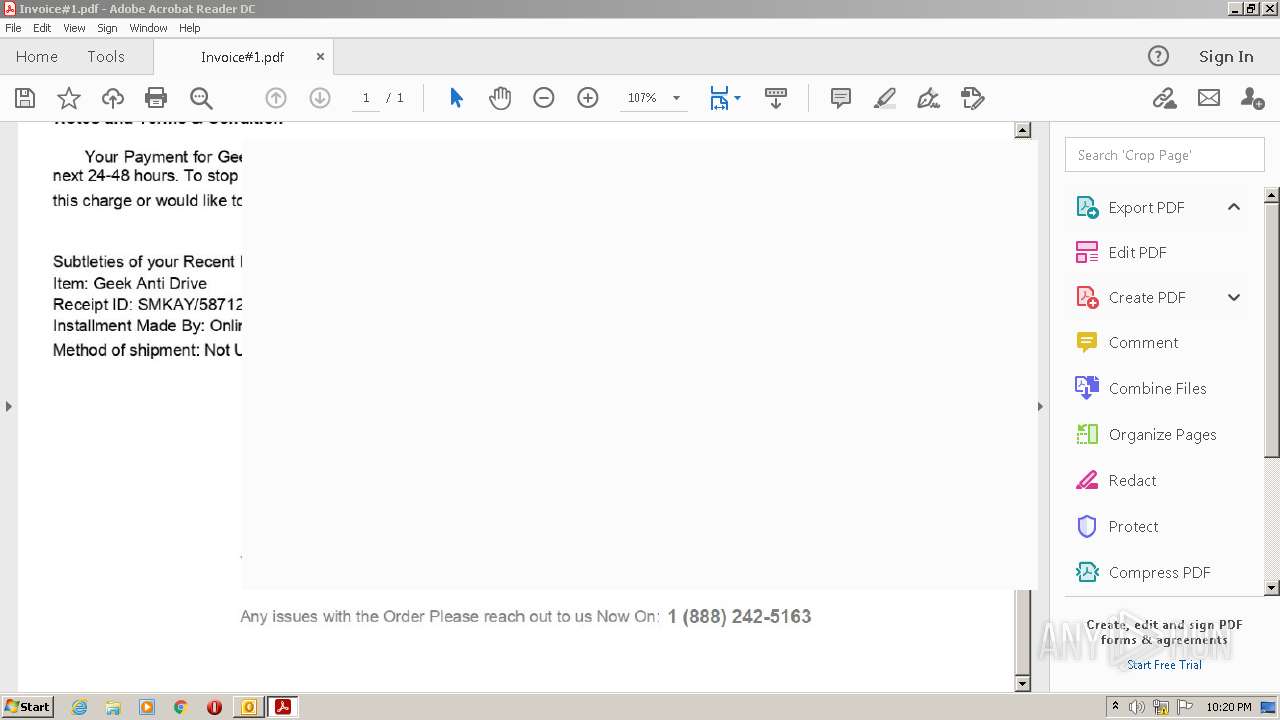Switch to the Home tab
Viewport: 1280px width, 720px height.
(37, 57)
